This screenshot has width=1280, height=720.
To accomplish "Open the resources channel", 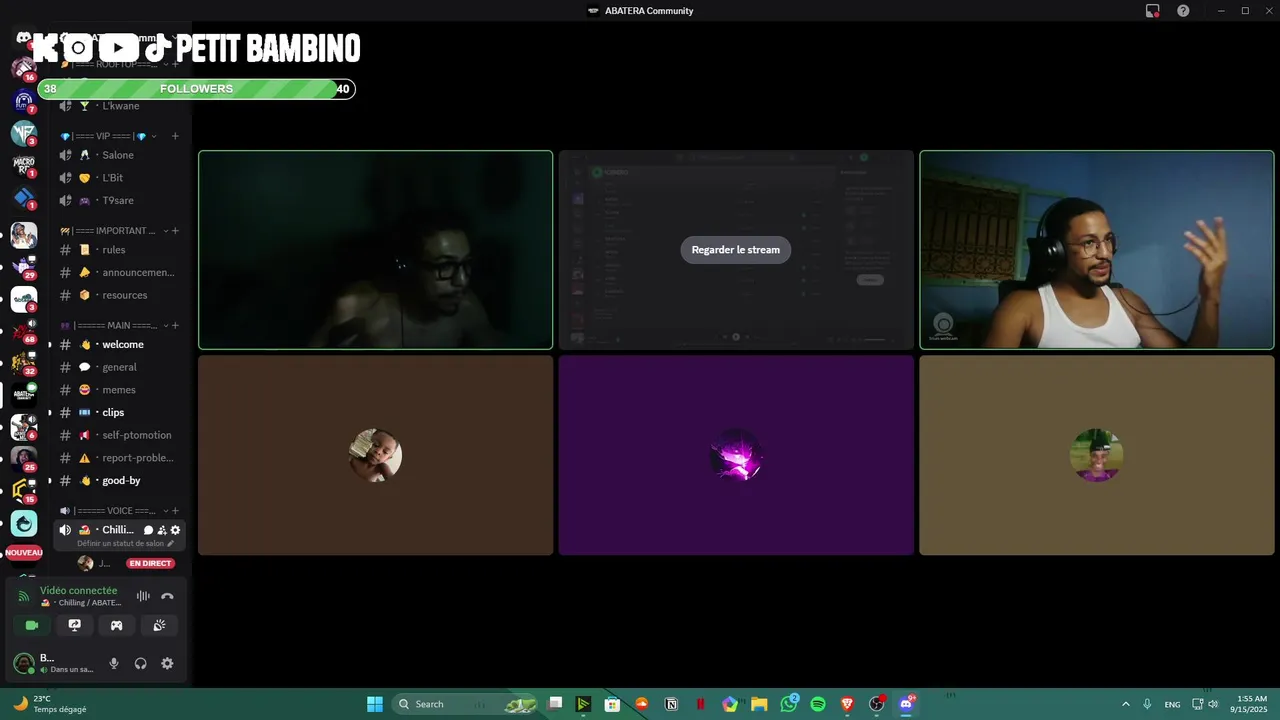I will tap(120, 295).
